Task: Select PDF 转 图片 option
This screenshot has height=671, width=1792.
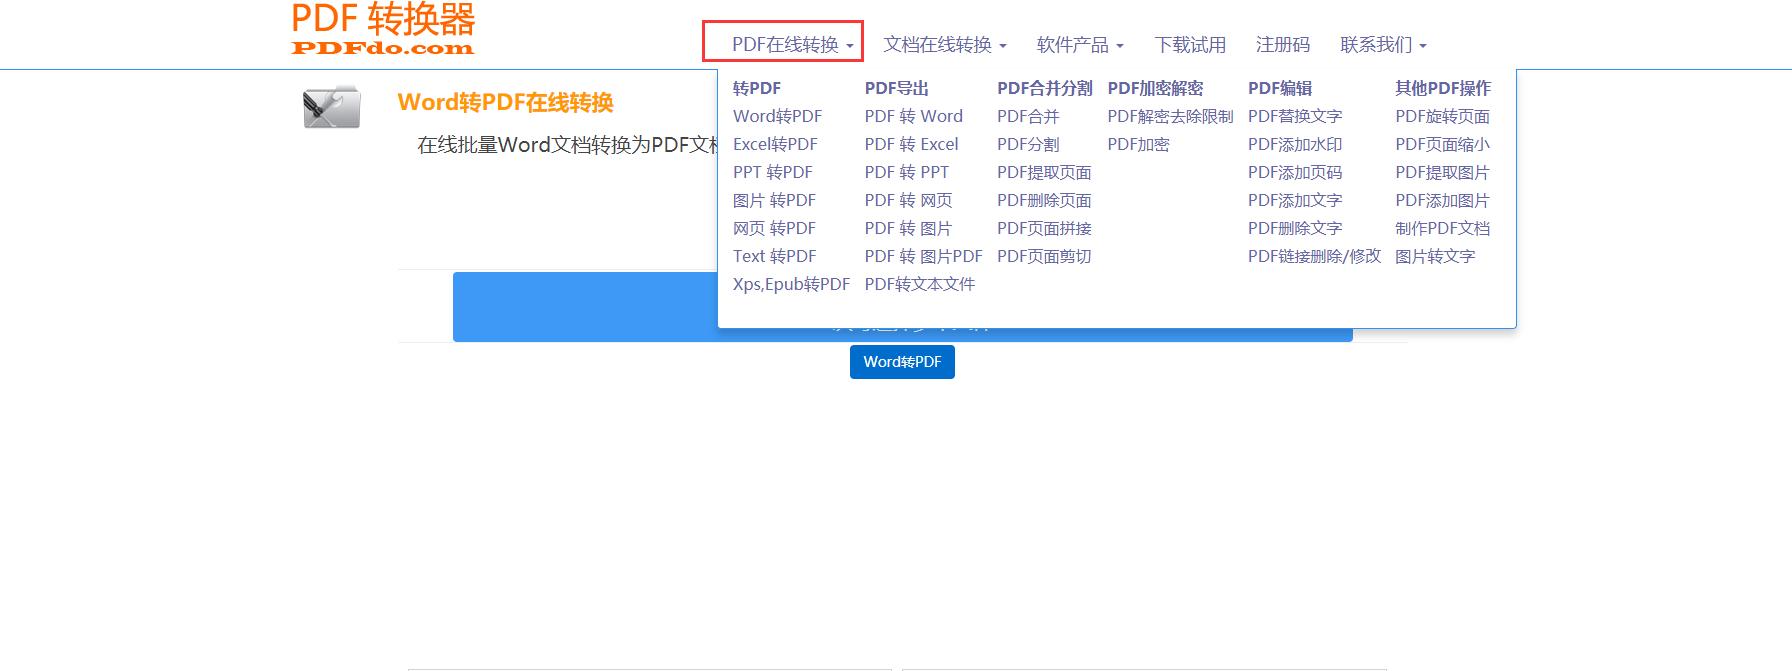Action: coord(908,228)
